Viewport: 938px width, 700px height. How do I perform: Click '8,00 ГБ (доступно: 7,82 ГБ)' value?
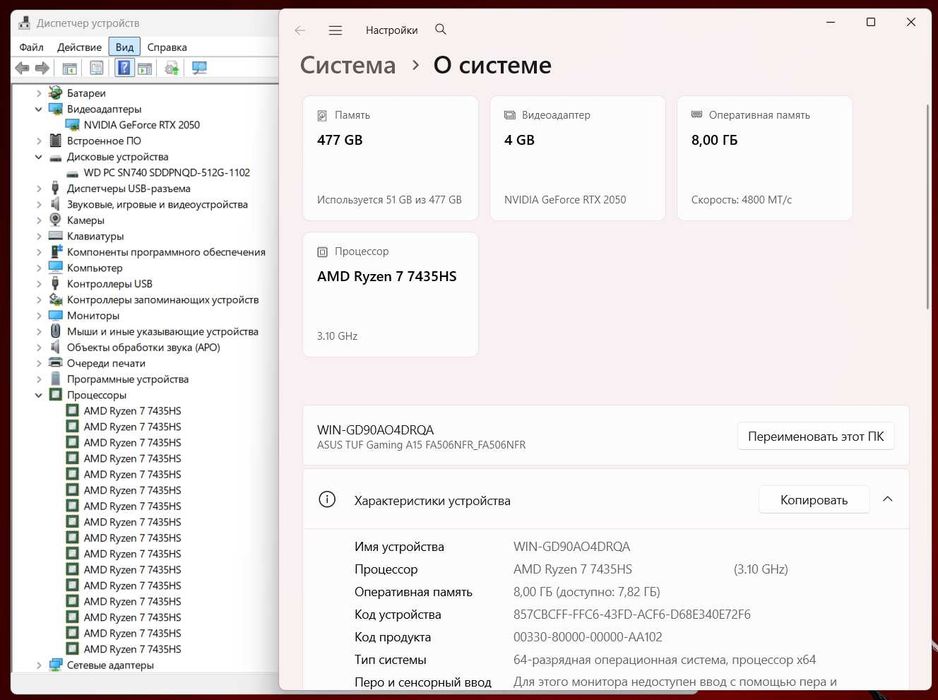pos(586,592)
